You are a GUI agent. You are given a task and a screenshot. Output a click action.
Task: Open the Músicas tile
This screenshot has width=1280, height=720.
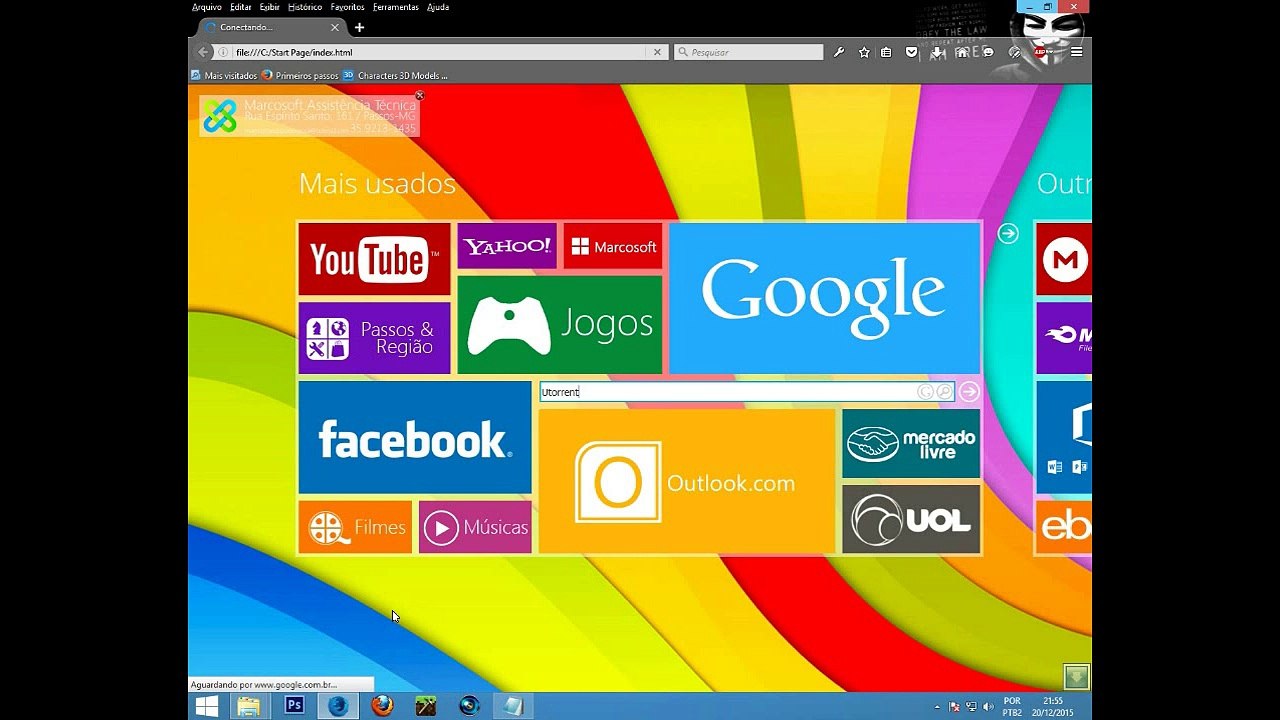tap(475, 527)
